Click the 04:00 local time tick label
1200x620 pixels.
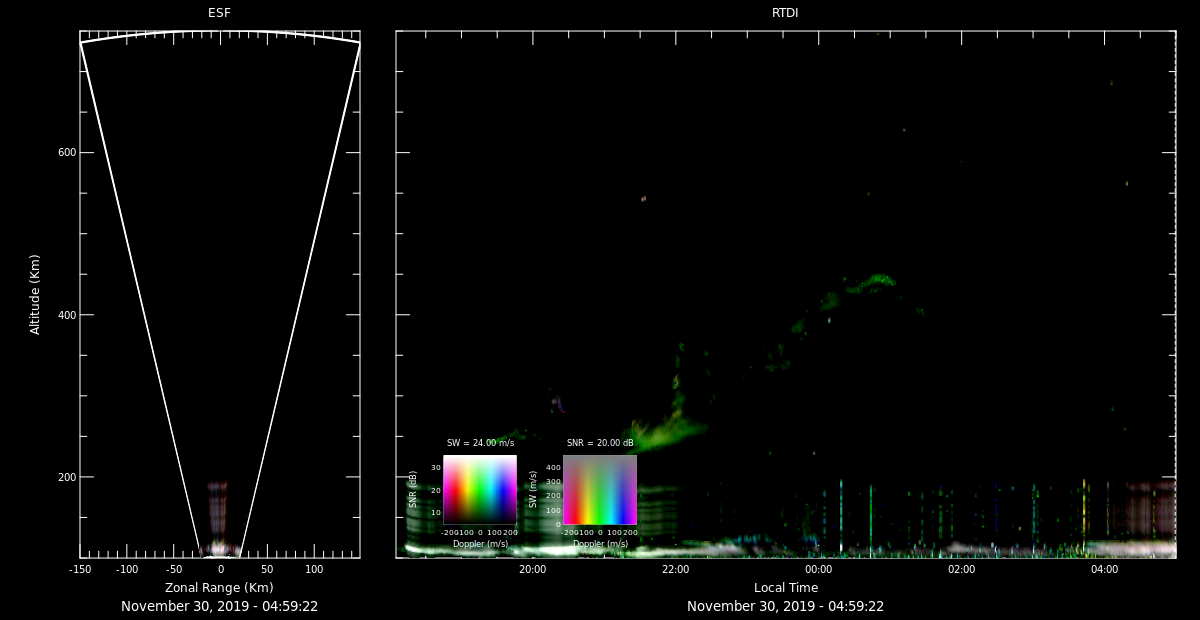tap(1104, 569)
